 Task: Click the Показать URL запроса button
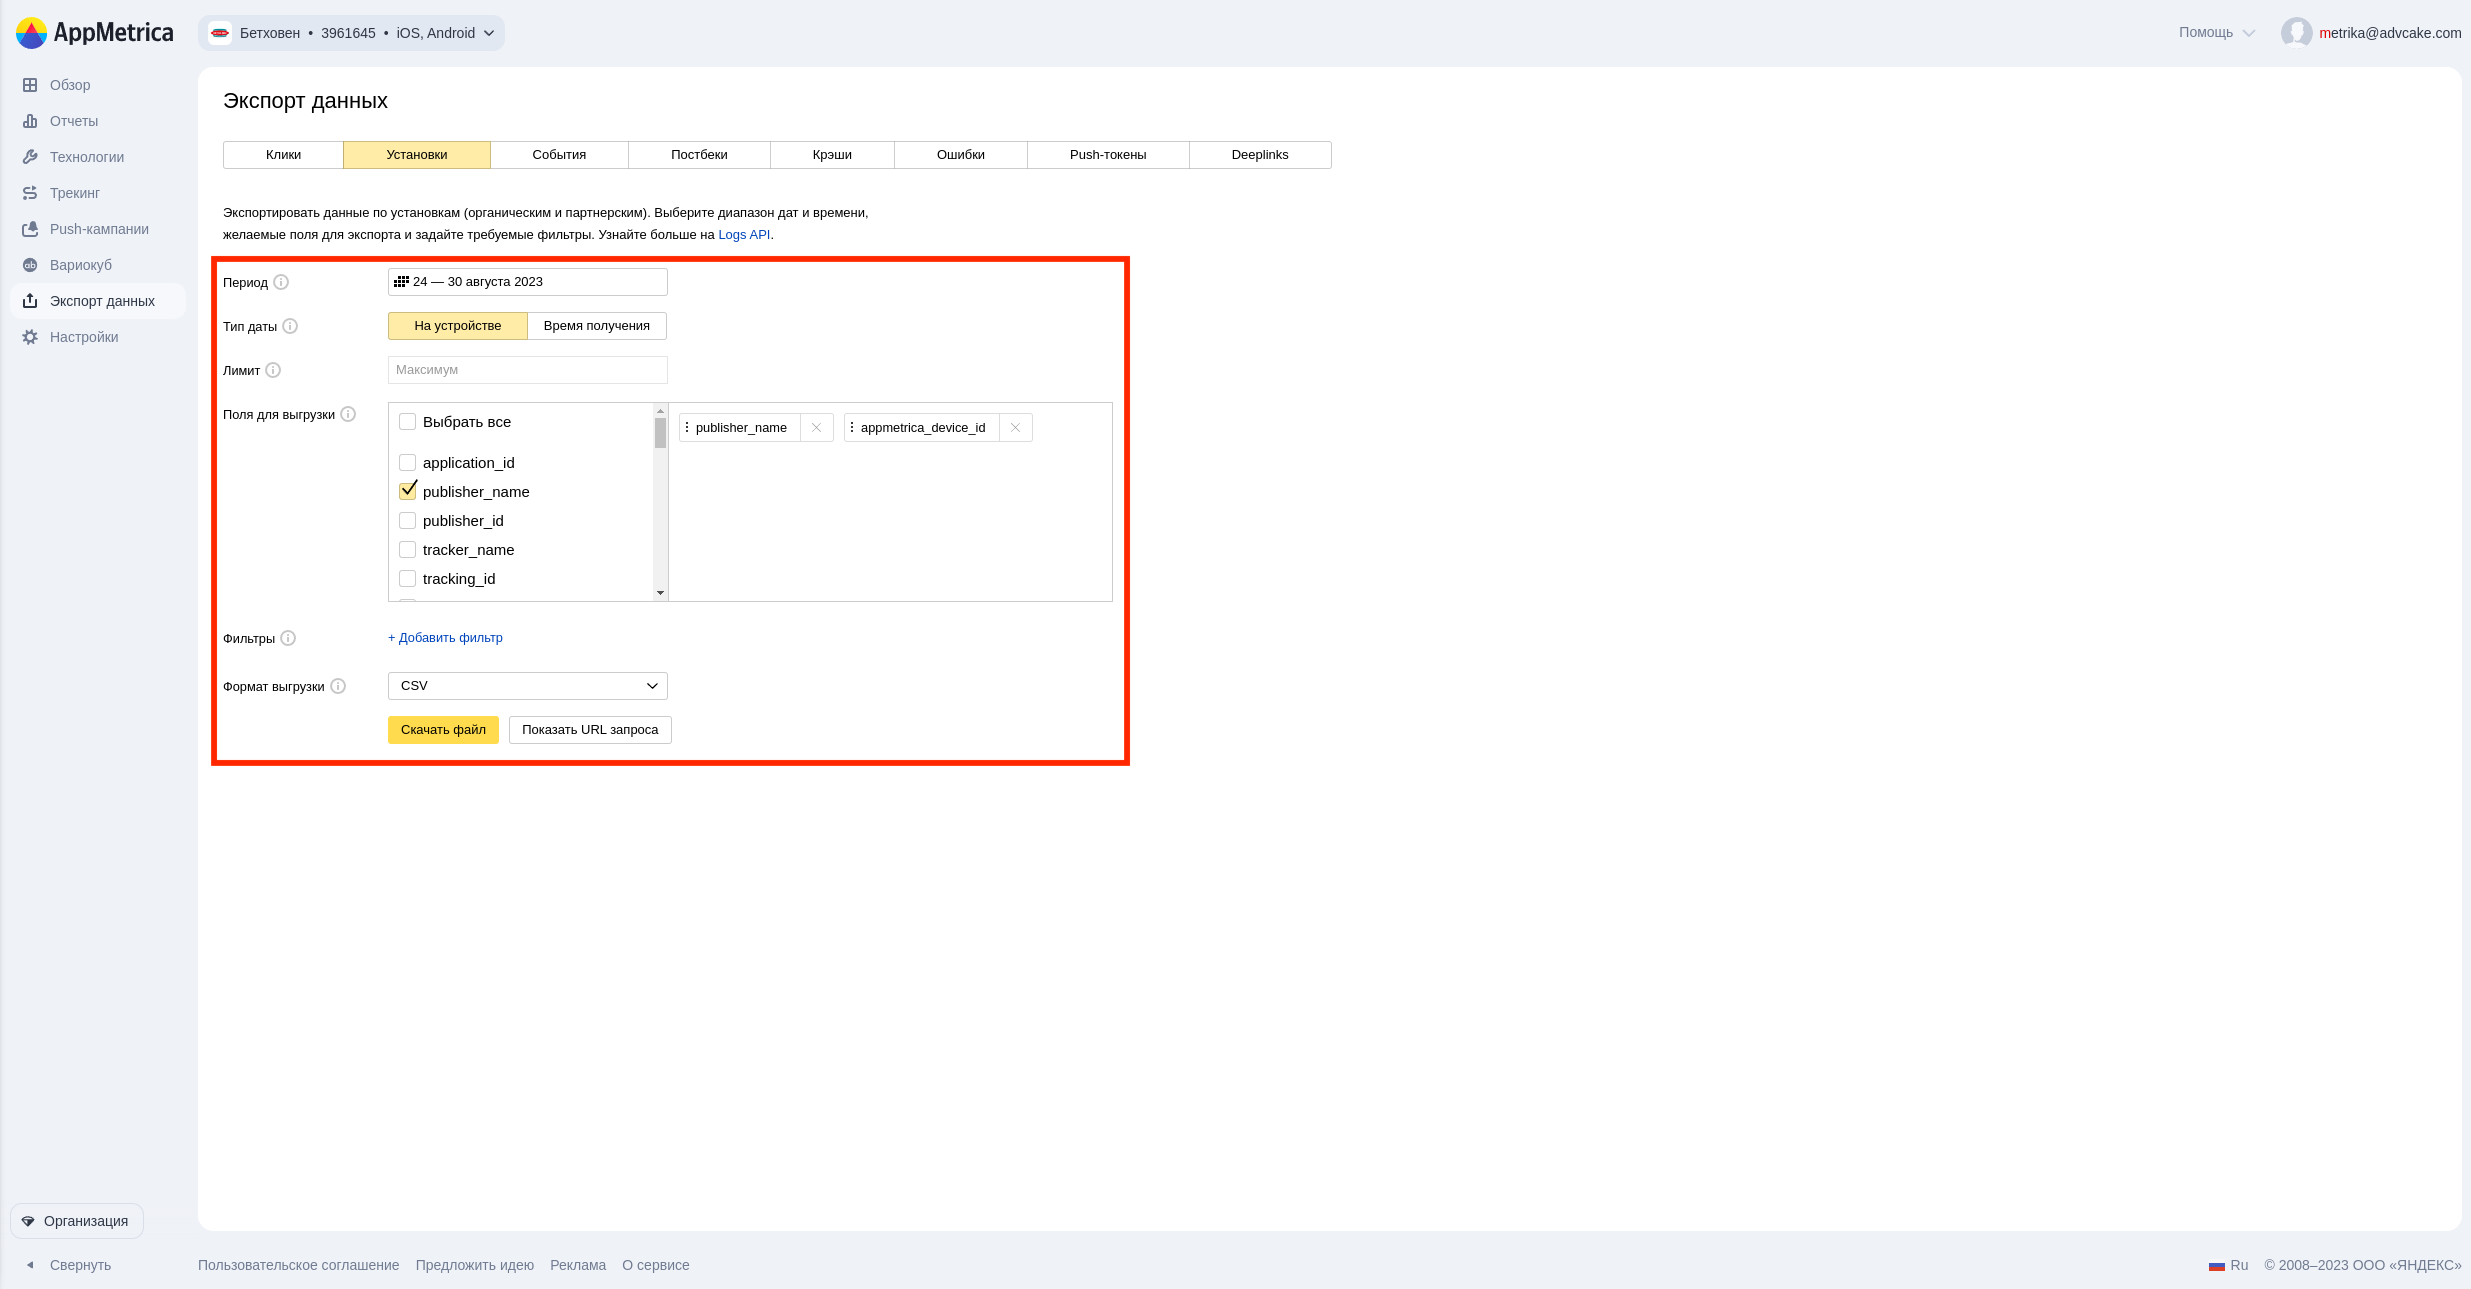click(x=590, y=730)
